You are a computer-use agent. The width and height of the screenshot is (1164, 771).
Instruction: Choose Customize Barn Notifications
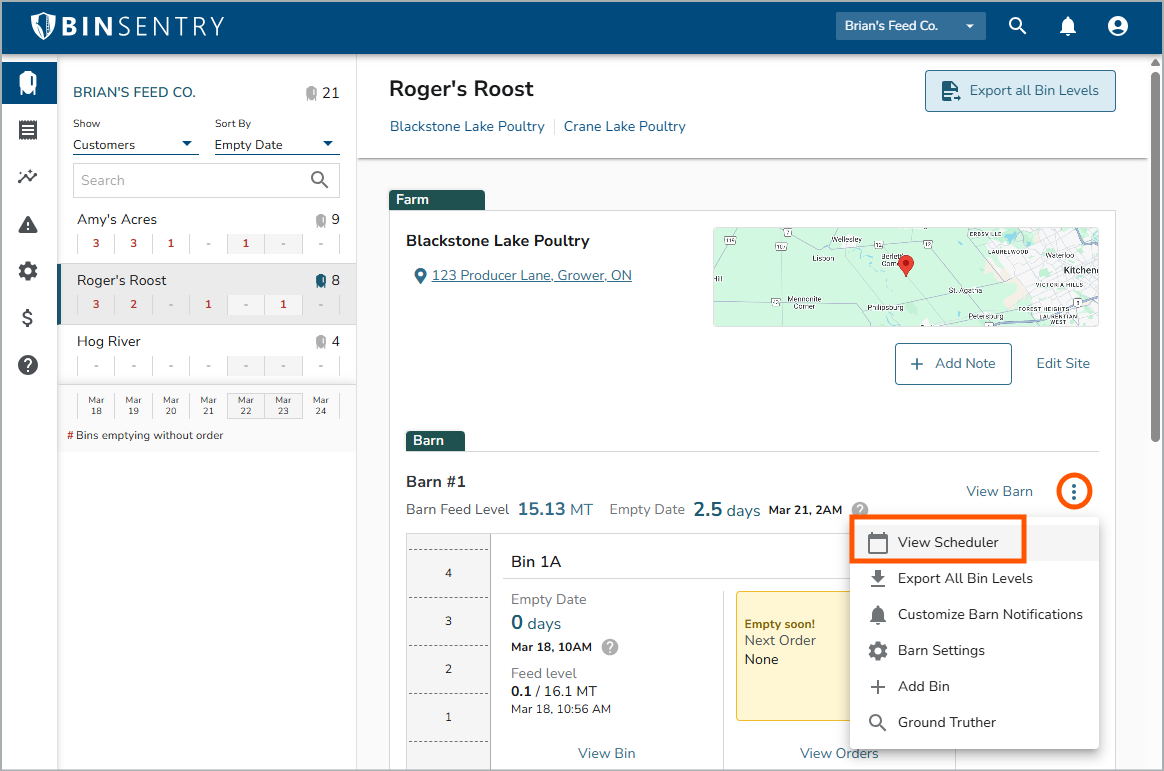974,614
